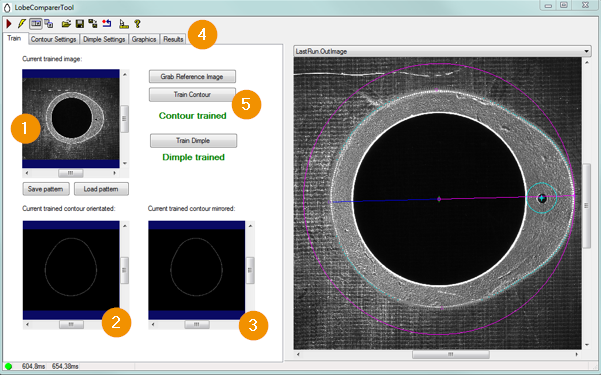601x375 pixels.
Task: Save the tool with floppy disk icon
Action: pos(79,24)
